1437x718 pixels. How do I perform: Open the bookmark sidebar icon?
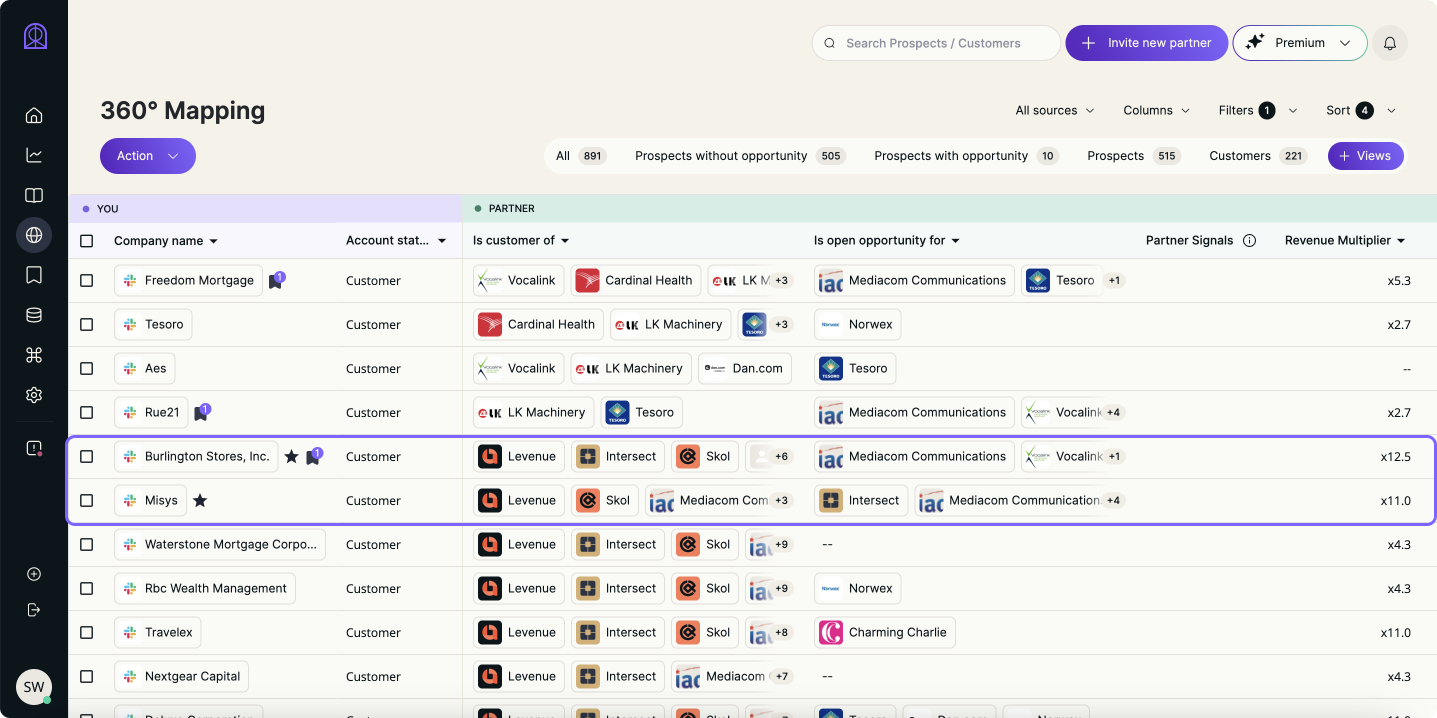(34, 275)
